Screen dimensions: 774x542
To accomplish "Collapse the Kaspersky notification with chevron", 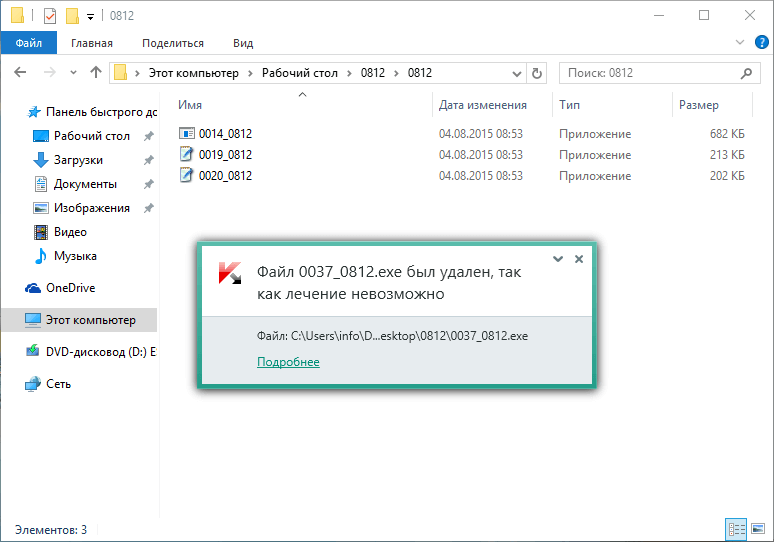I will click(558, 259).
